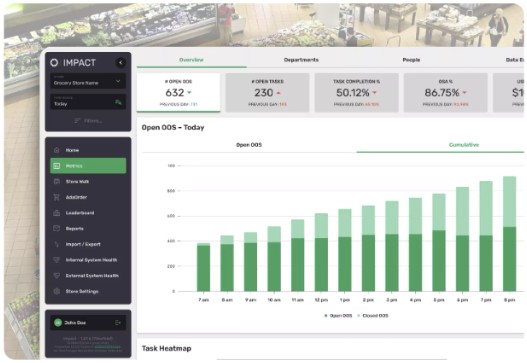Select the Metrics icon in the sidebar
The image size is (527, 363).
click(56, 166)
